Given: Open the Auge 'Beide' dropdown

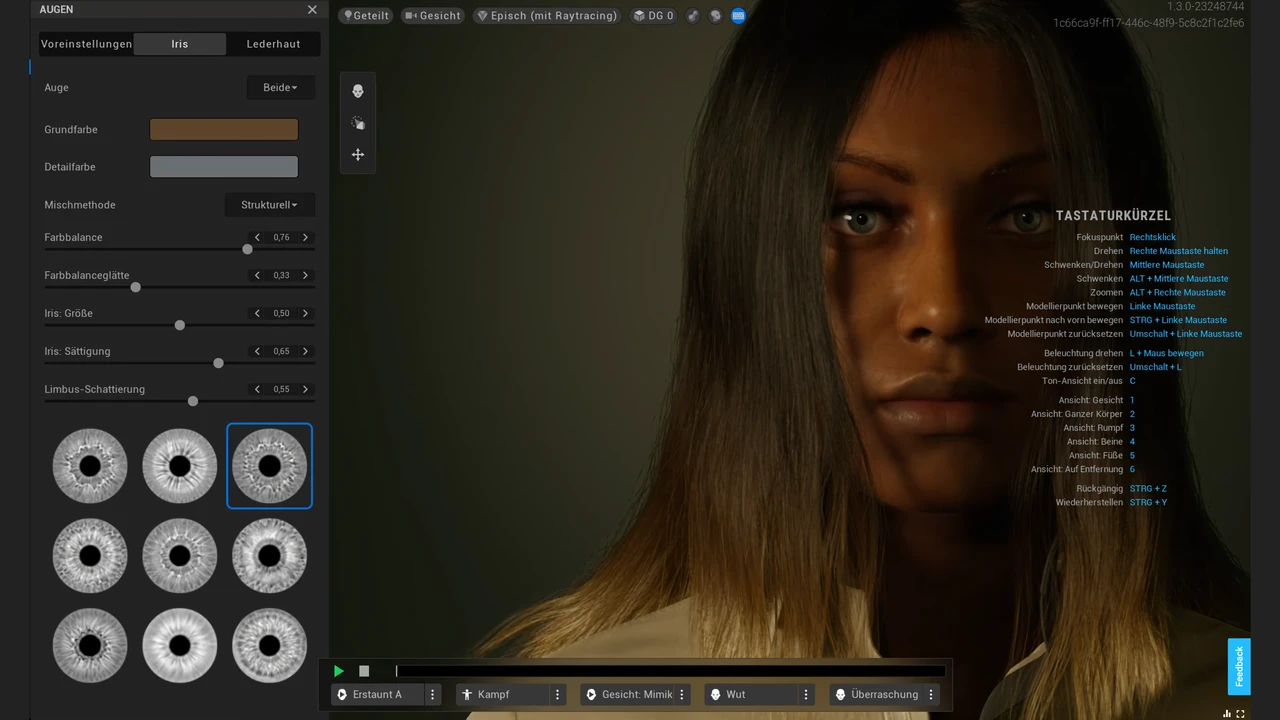Looking at the screenshot, I should pyautogui.click(x=280, y=88).
